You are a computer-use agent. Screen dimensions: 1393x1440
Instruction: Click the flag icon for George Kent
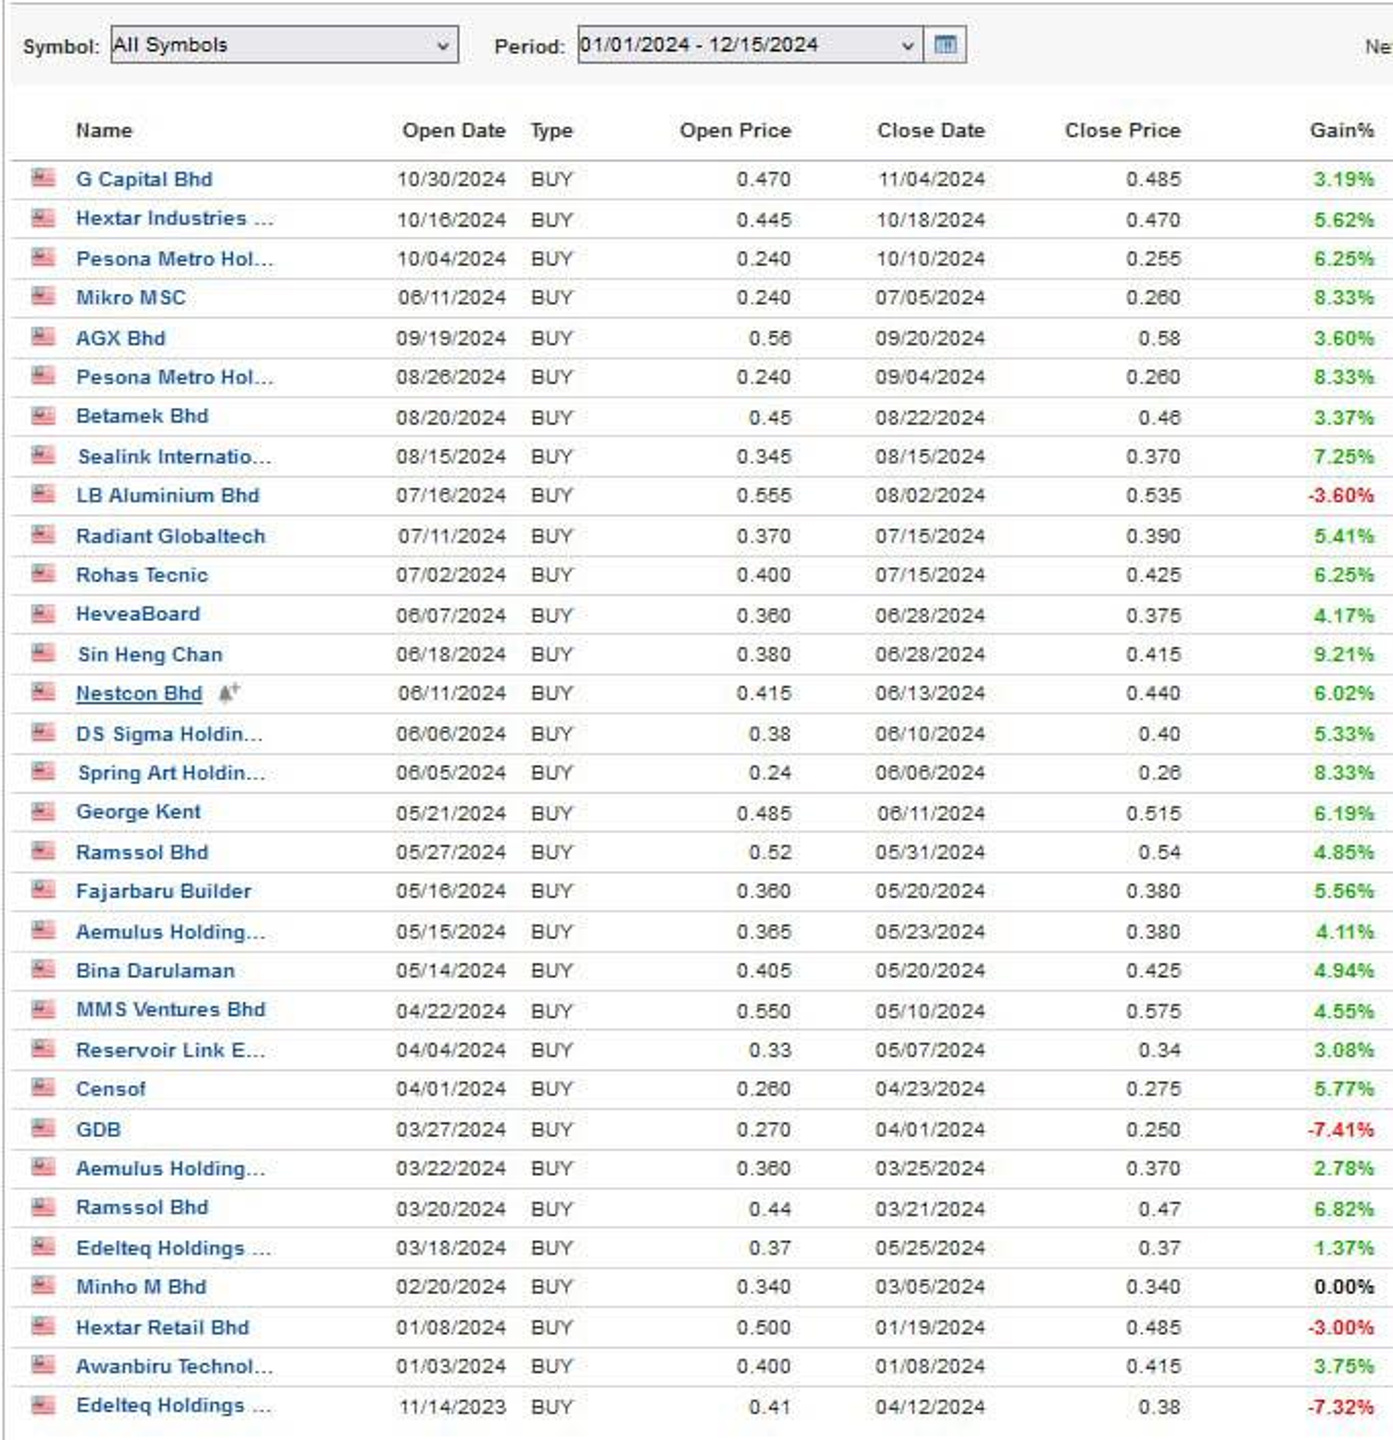(x=43, y=812)
